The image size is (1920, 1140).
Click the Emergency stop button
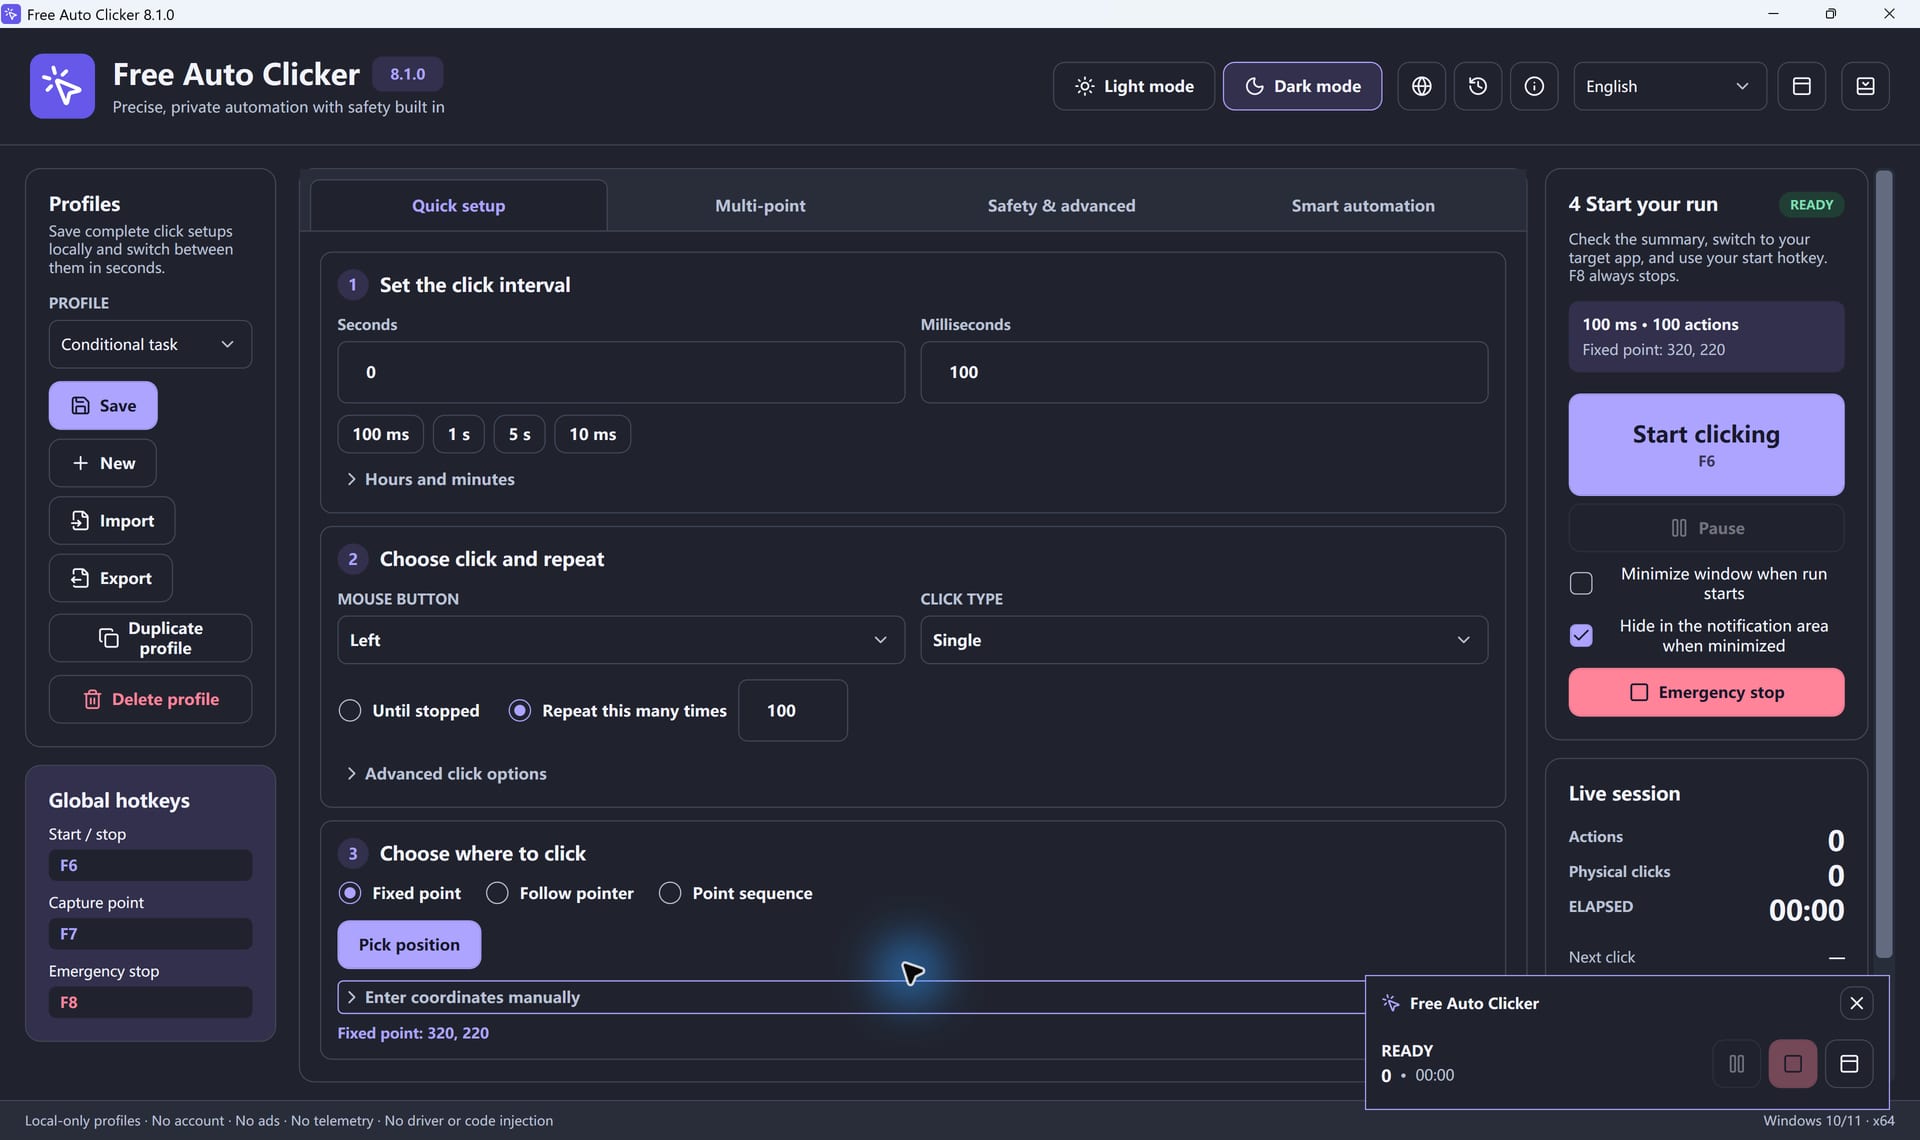point(1706,692)
